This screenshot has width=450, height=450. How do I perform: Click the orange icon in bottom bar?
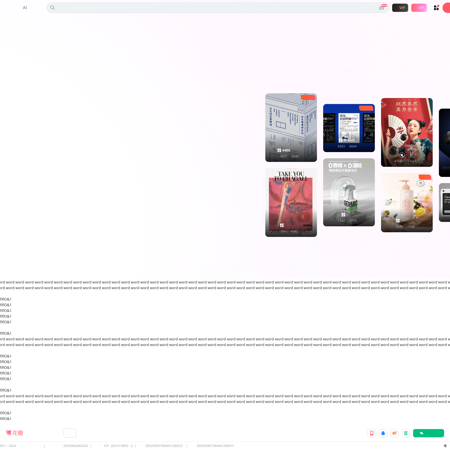coord(394,433)
